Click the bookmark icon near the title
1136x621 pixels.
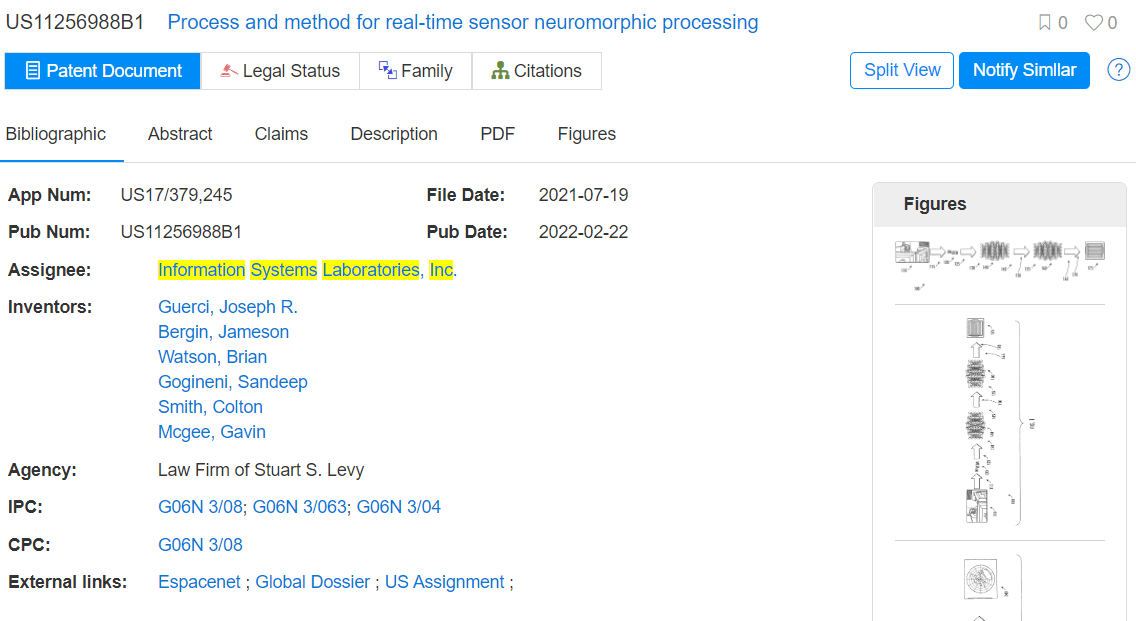1045,22
